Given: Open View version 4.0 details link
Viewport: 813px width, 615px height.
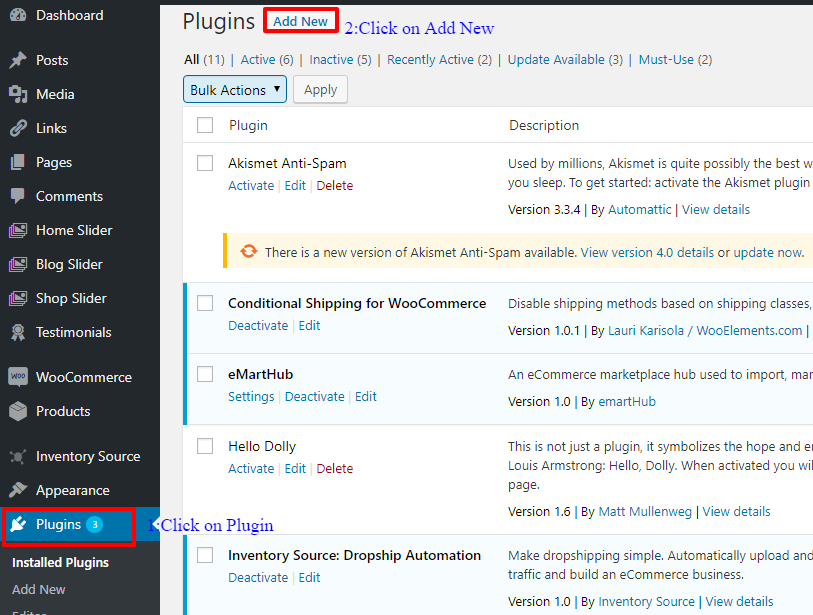Looking at the screenshot, I should point(647,253).
